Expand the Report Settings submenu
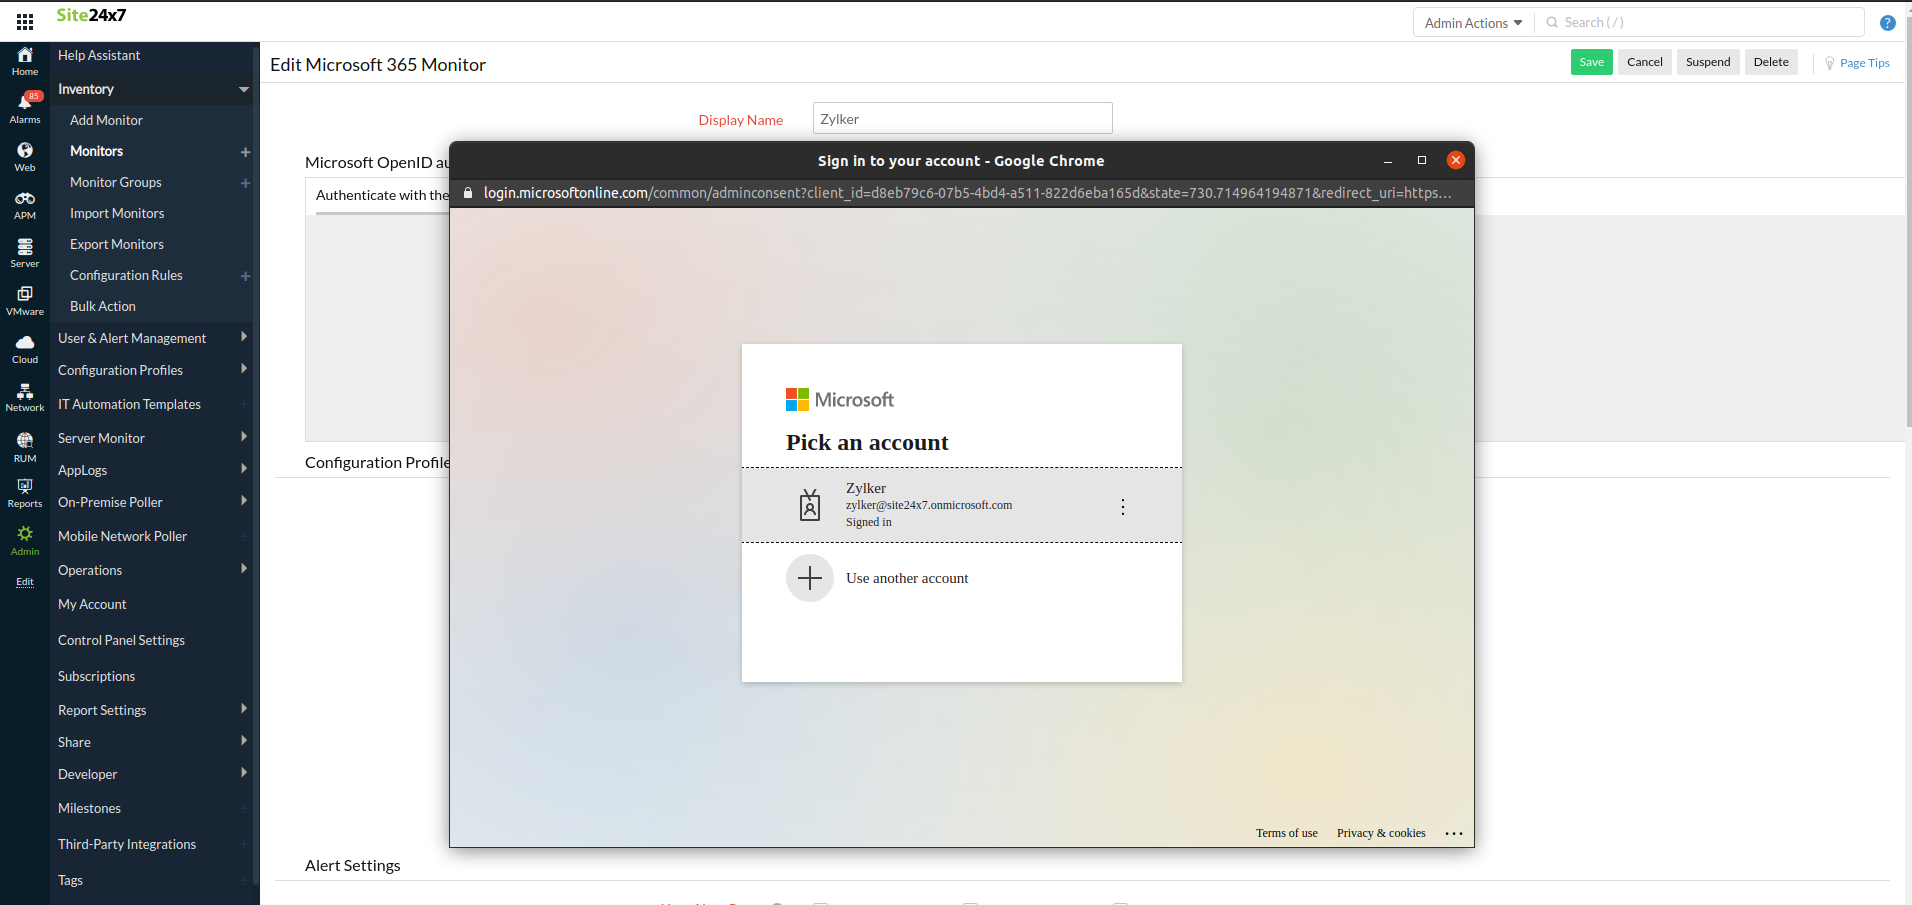1912x905 pixels. click(x=243, y=710)
